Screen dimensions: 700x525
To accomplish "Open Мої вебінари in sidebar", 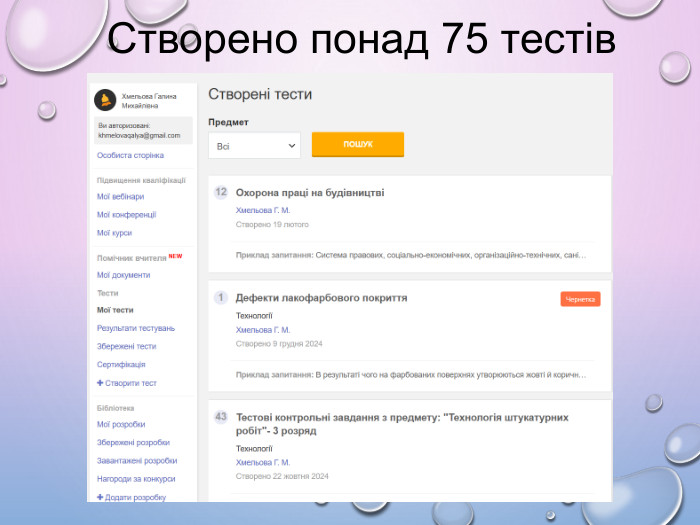I will [121, 196].
